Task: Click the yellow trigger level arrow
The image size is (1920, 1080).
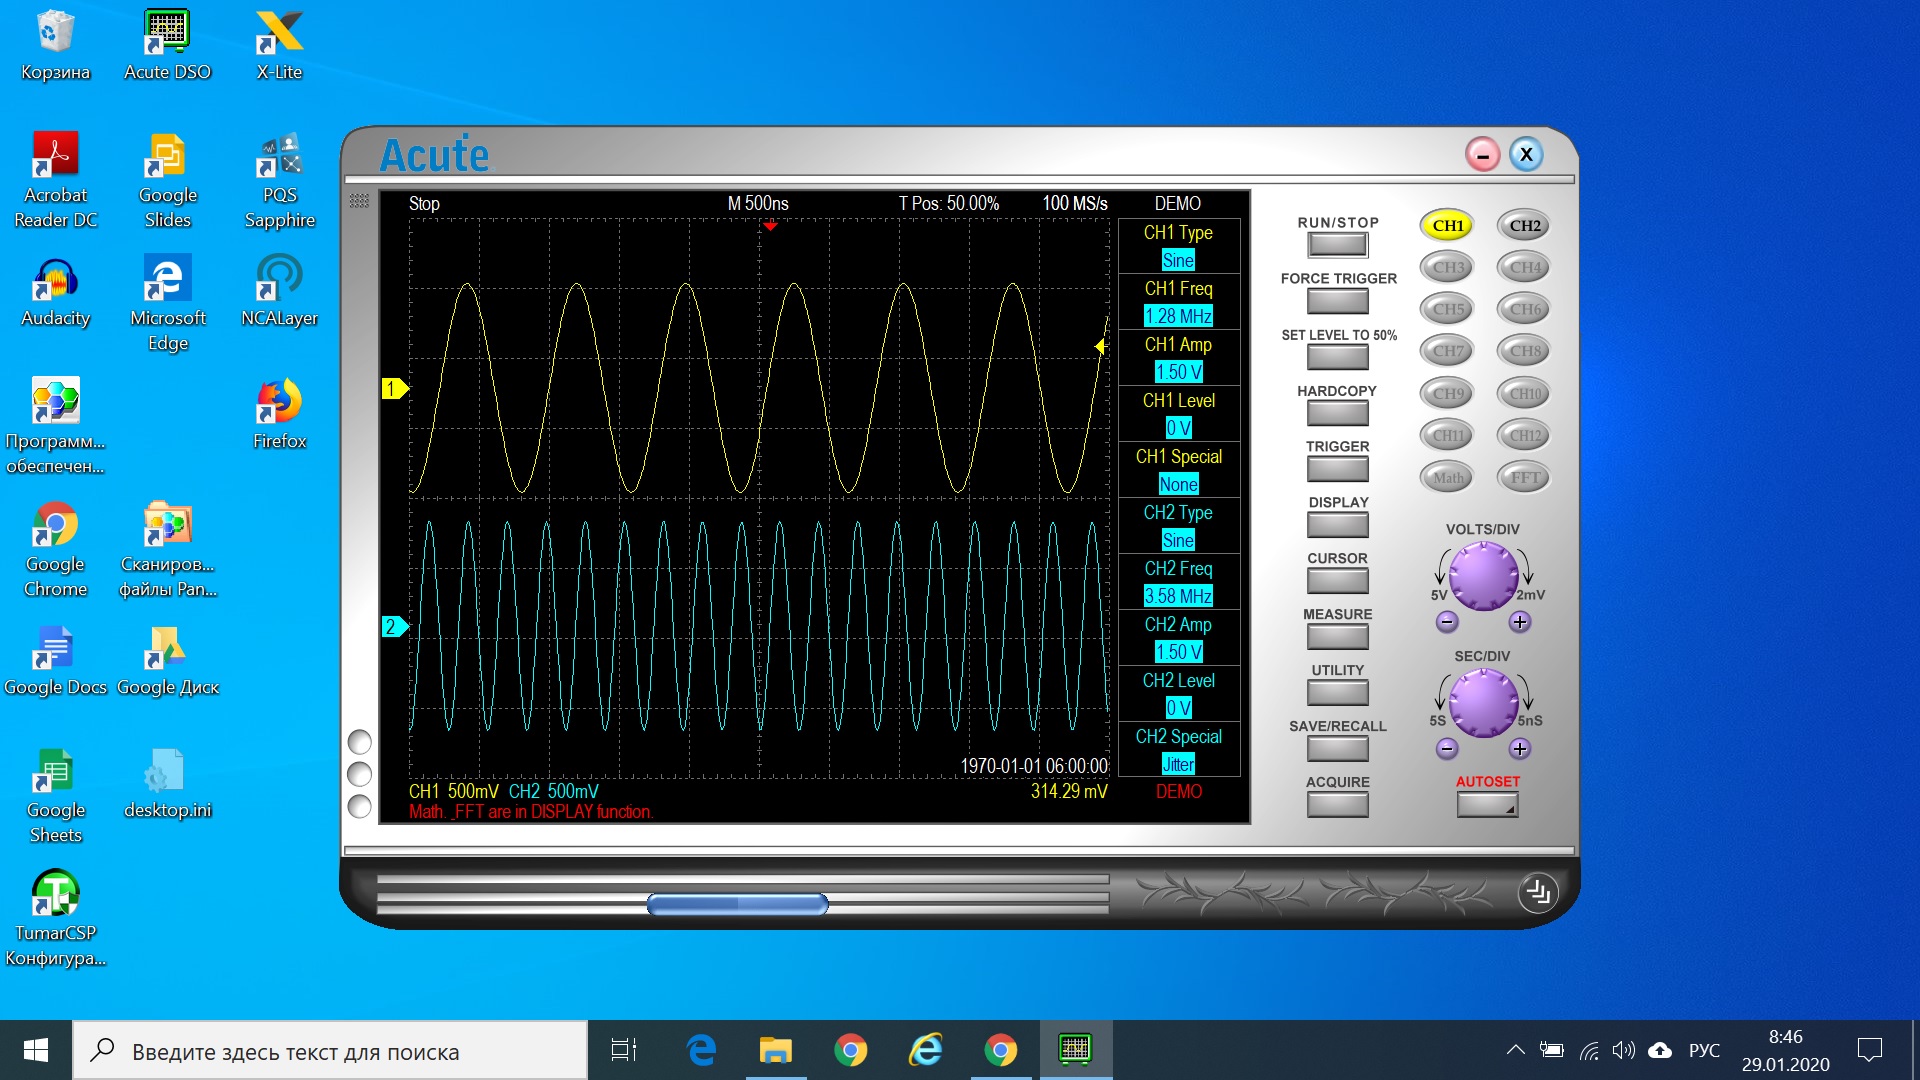Action: pos(1100,346)
